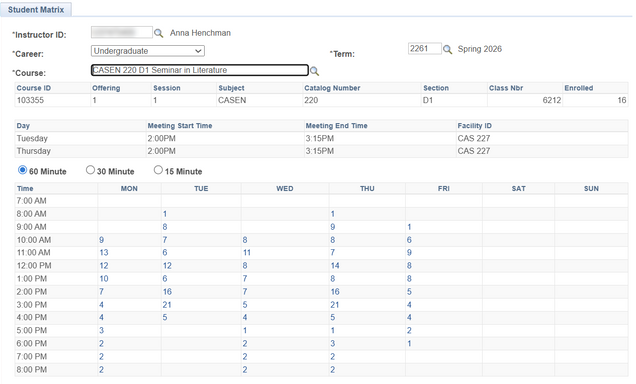Expand the Career dropdown showing Undergraduate
This screenshot has width=636, height=384.
tap(148, 51)
